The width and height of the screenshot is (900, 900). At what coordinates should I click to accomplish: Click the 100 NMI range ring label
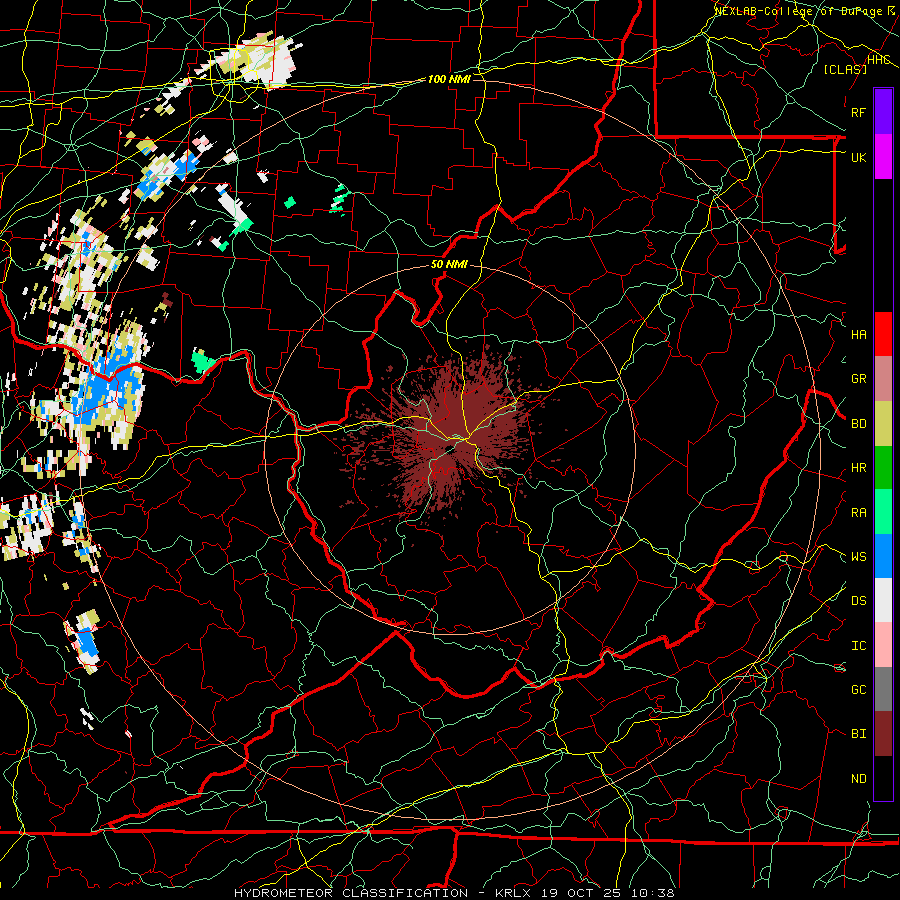(x=449, y=79)
